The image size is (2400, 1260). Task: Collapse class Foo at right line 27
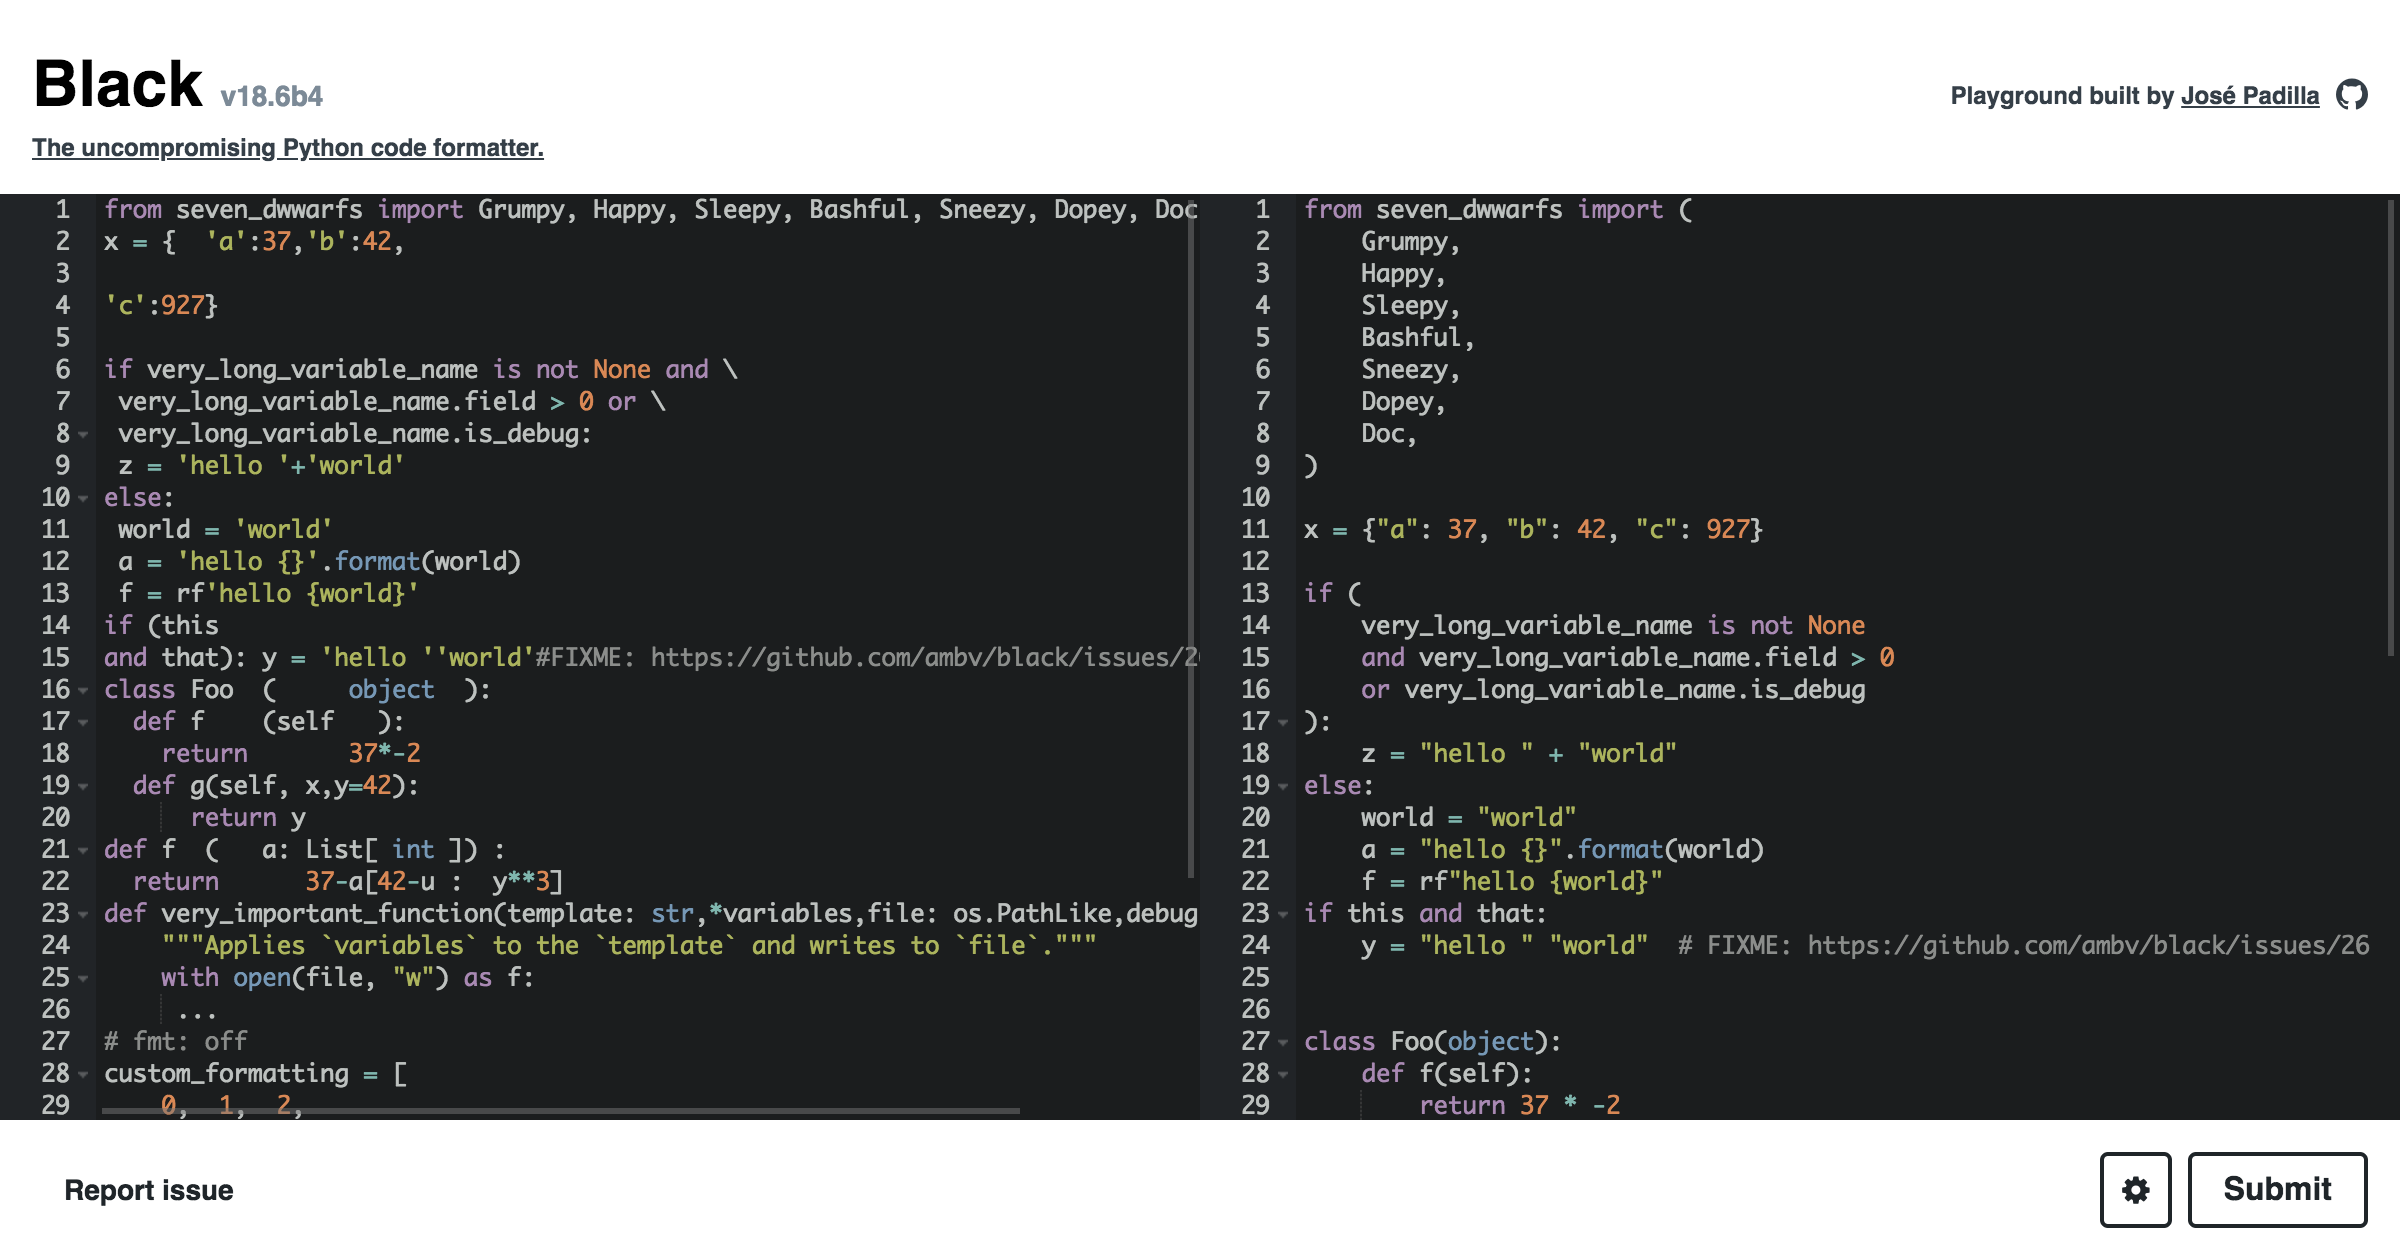(x=1283, y=1042)
